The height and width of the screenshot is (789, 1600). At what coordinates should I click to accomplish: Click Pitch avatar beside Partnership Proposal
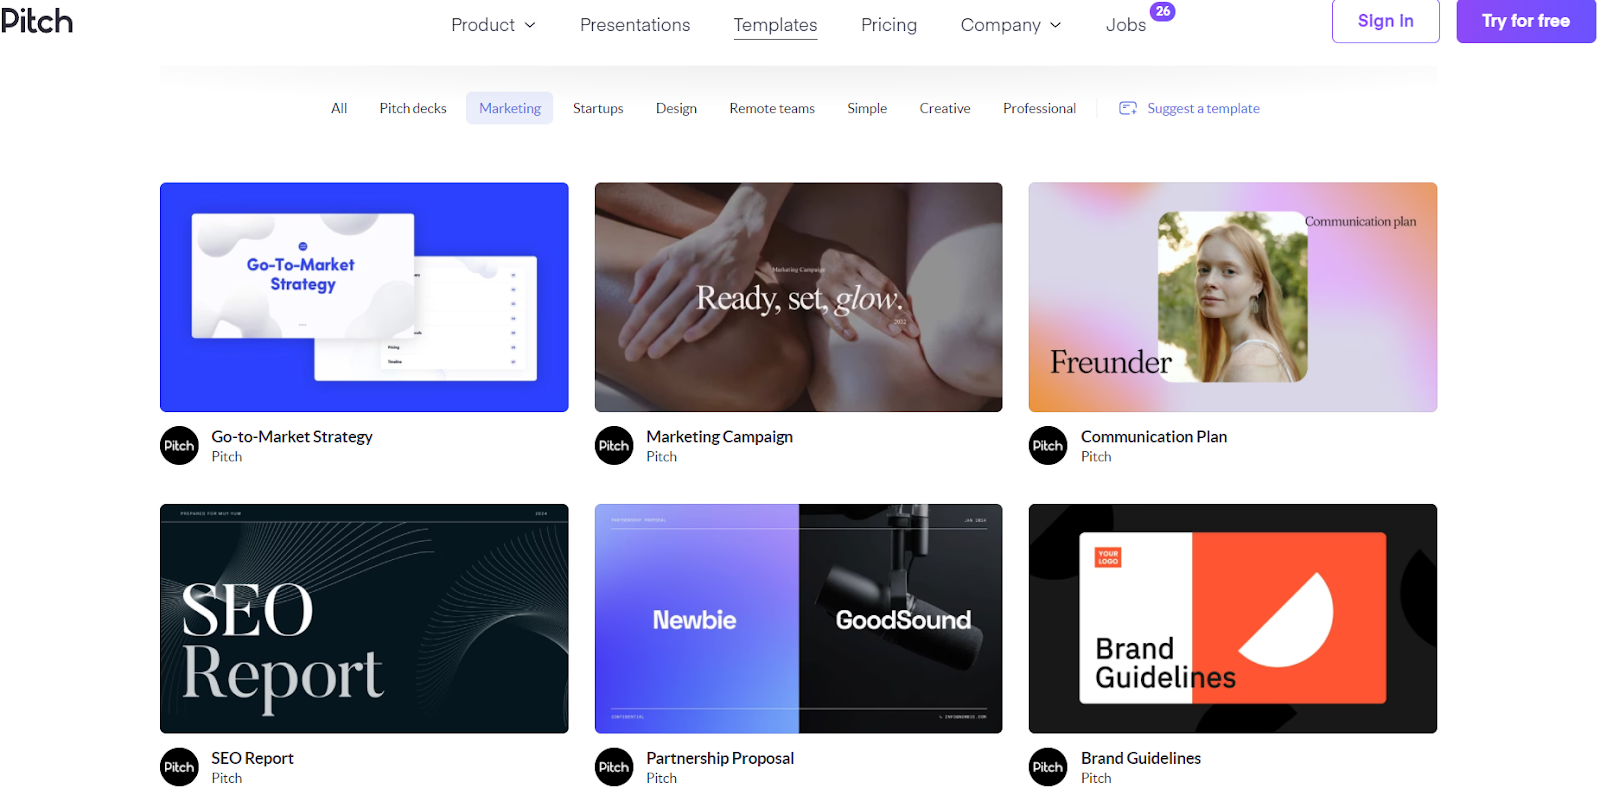coord(614,767)
